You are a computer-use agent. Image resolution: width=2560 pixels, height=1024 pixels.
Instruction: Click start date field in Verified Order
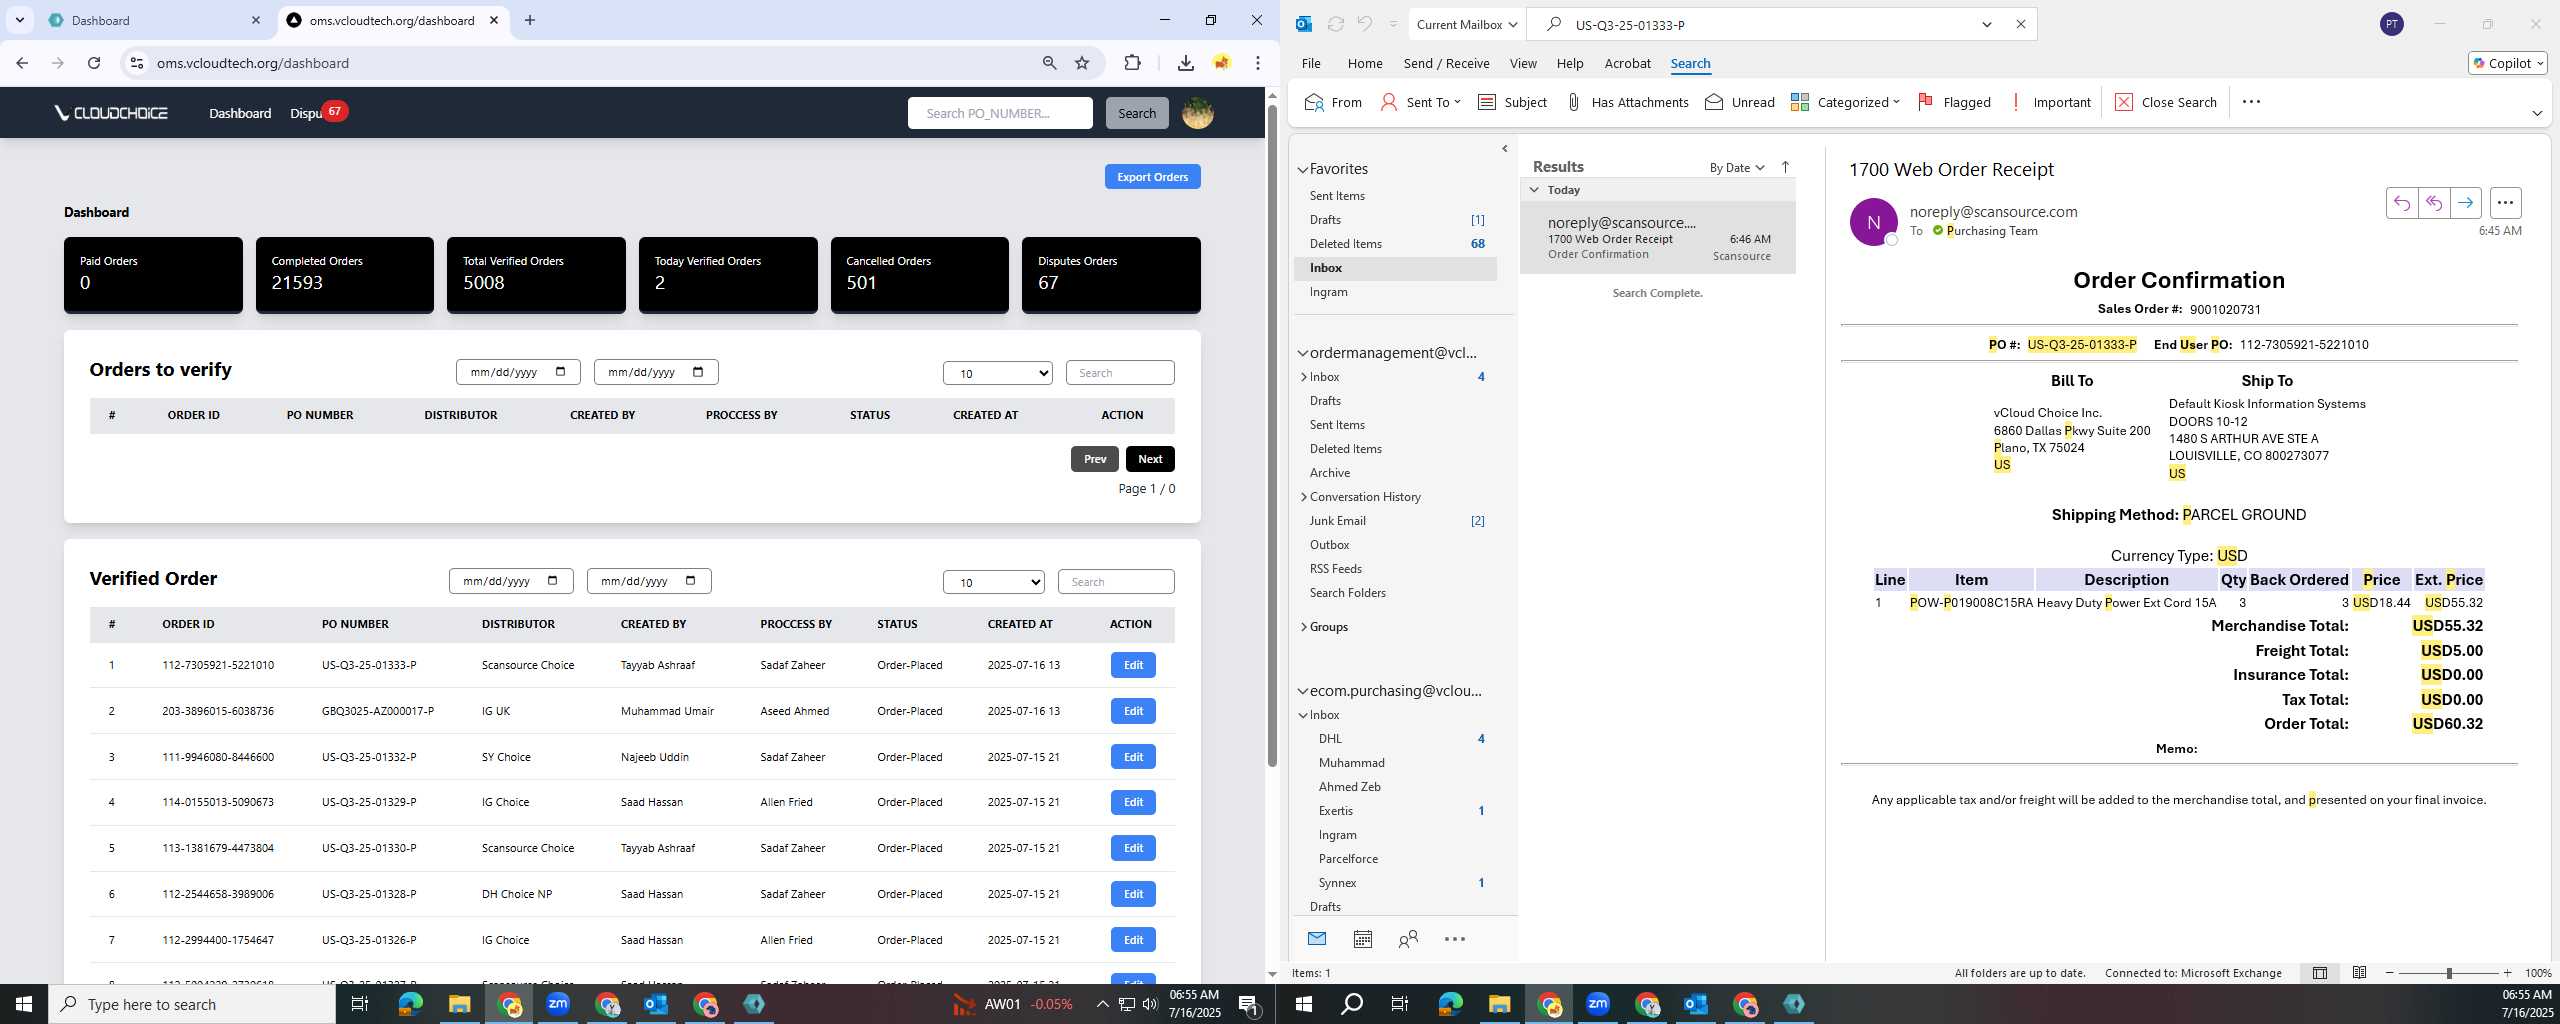511,581
